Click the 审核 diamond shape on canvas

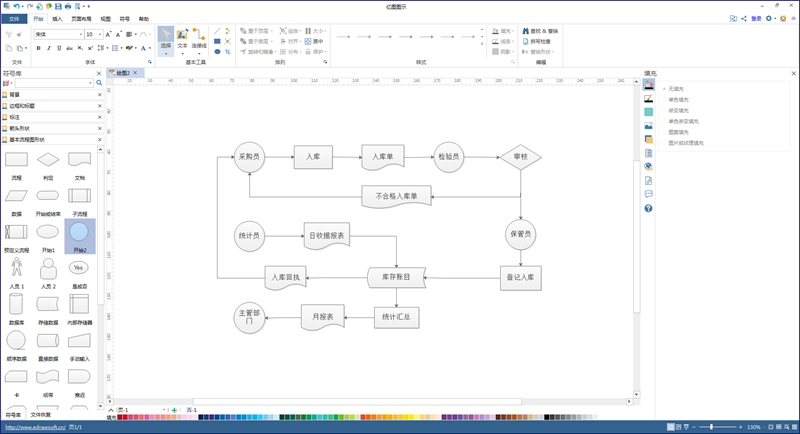tap(520, 157)
